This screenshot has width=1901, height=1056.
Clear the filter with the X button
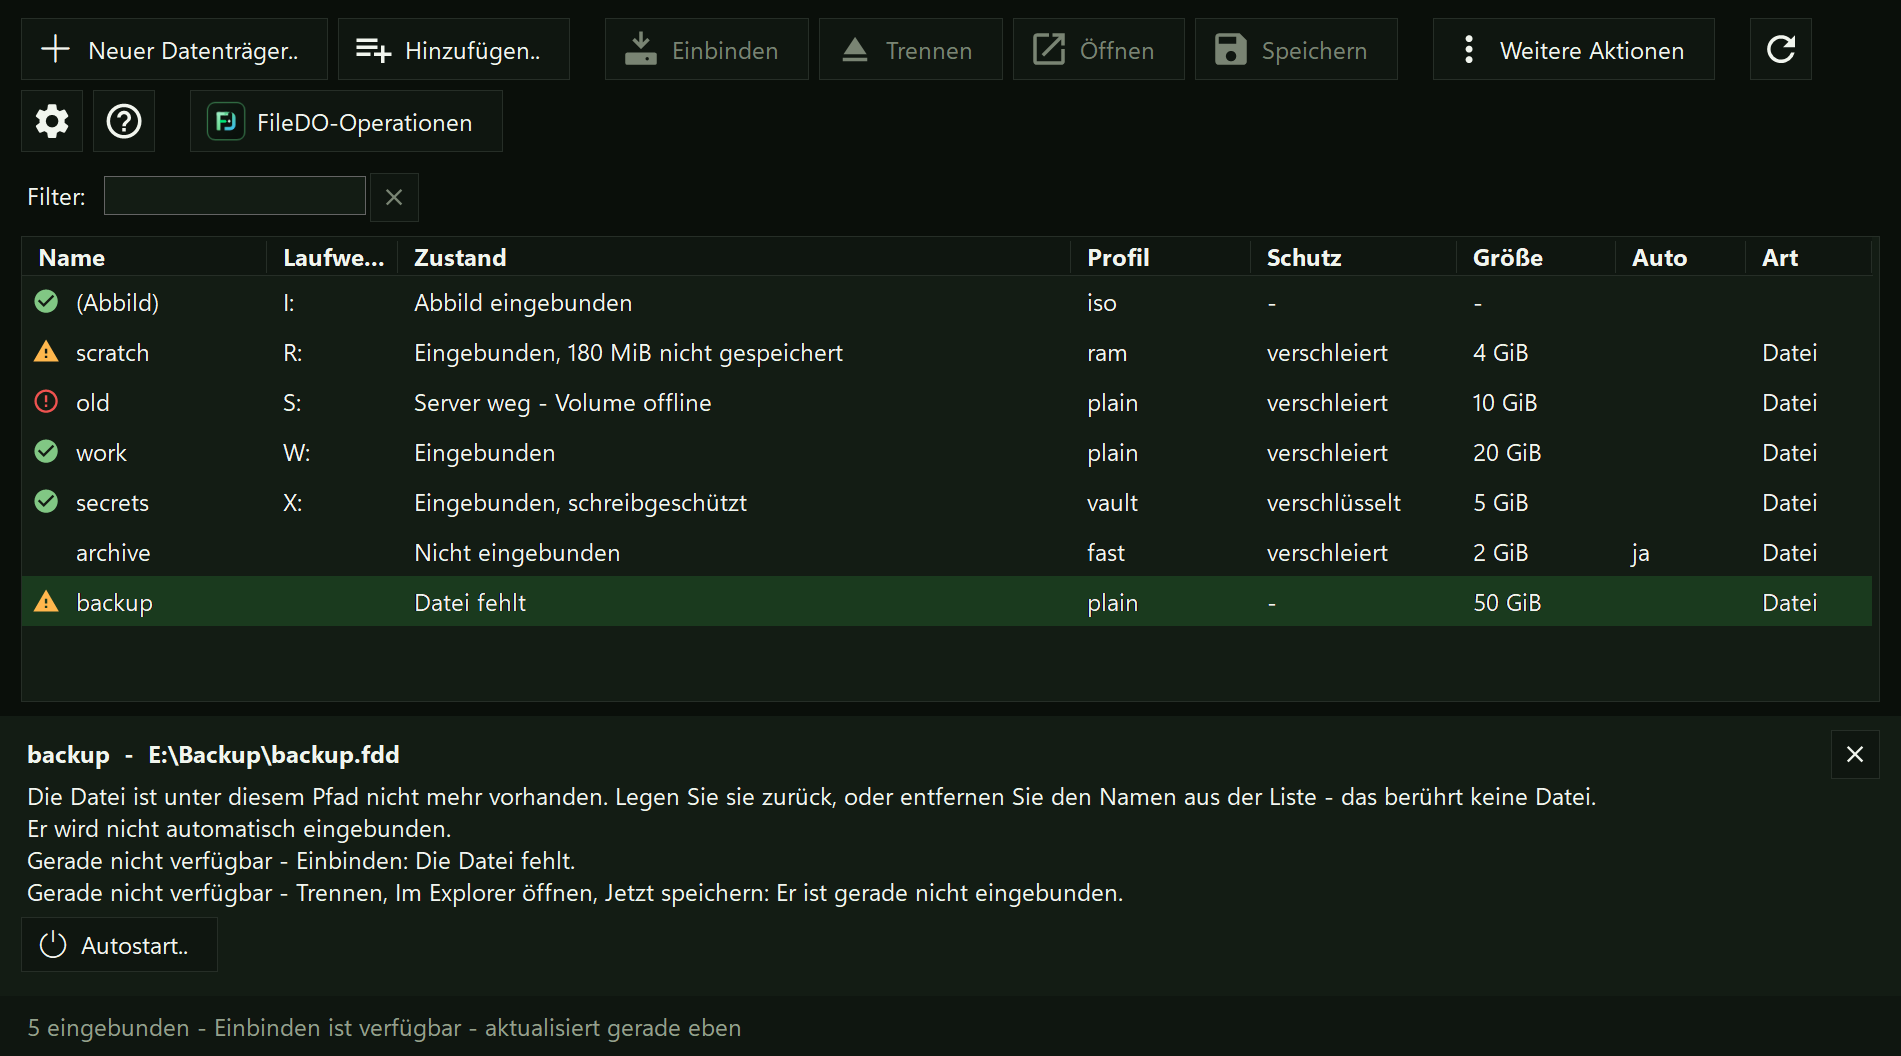[394, 197]
